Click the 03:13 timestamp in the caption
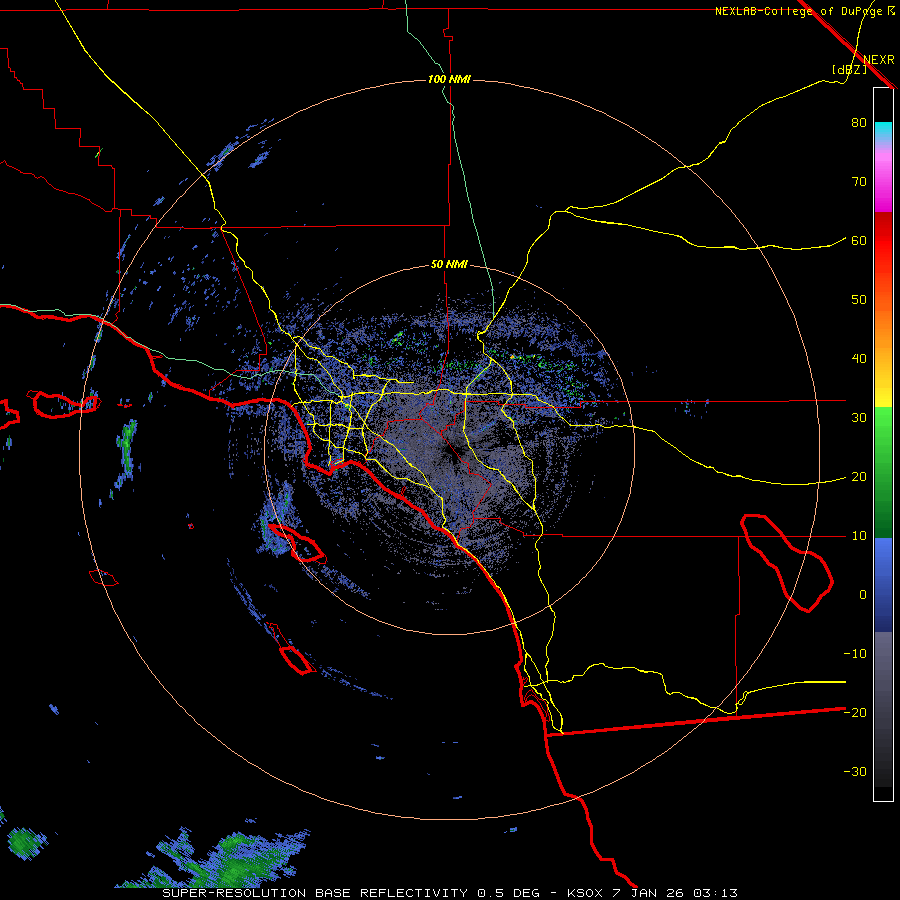Image resolution: width=900 pixels, height=900 pixels. 715,893
